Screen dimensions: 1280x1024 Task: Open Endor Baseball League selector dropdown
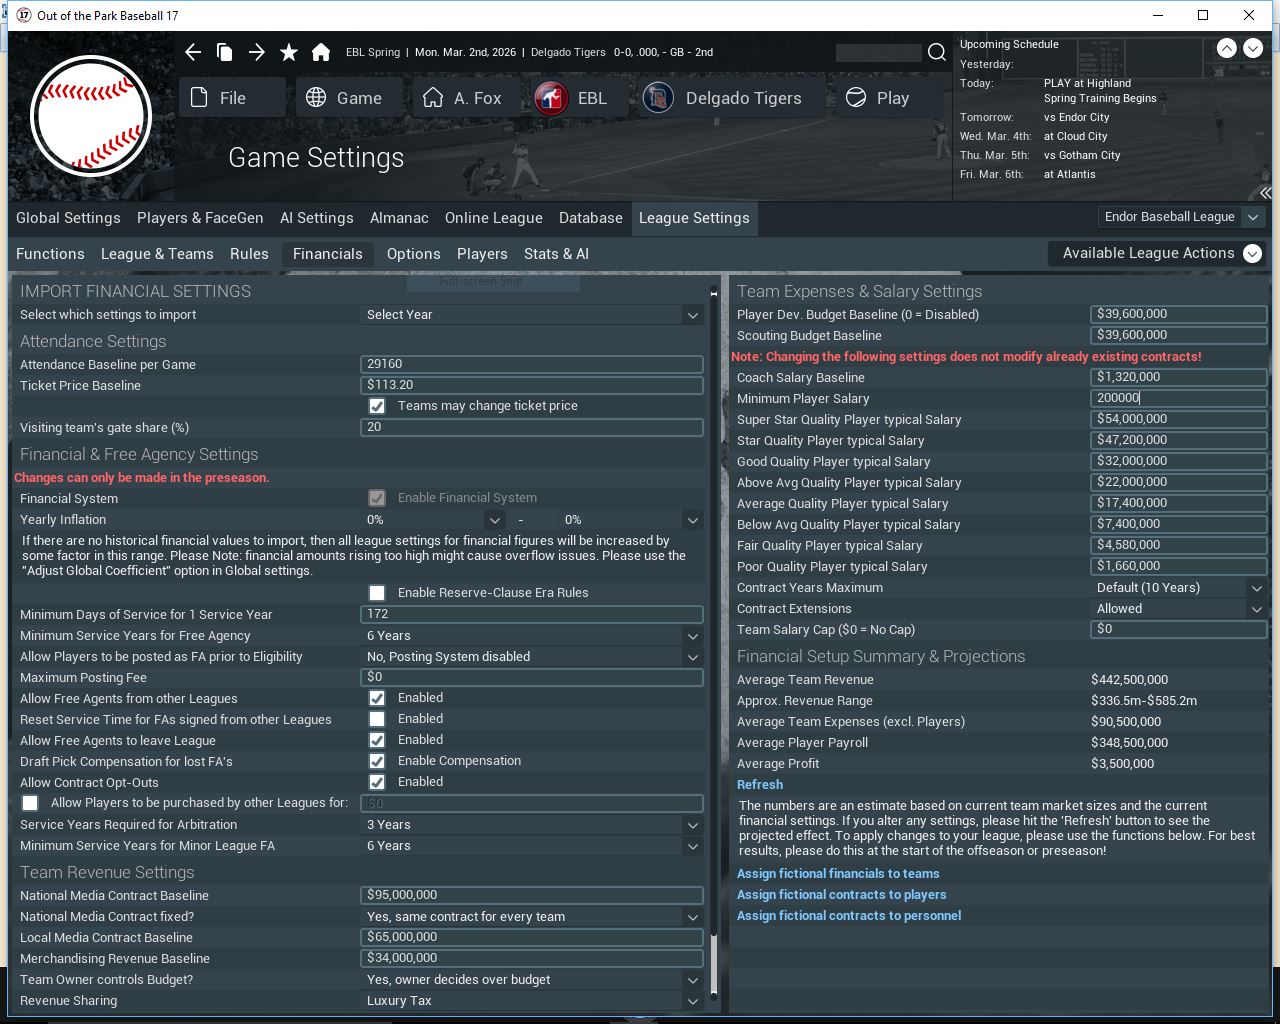coord(1182,217)
